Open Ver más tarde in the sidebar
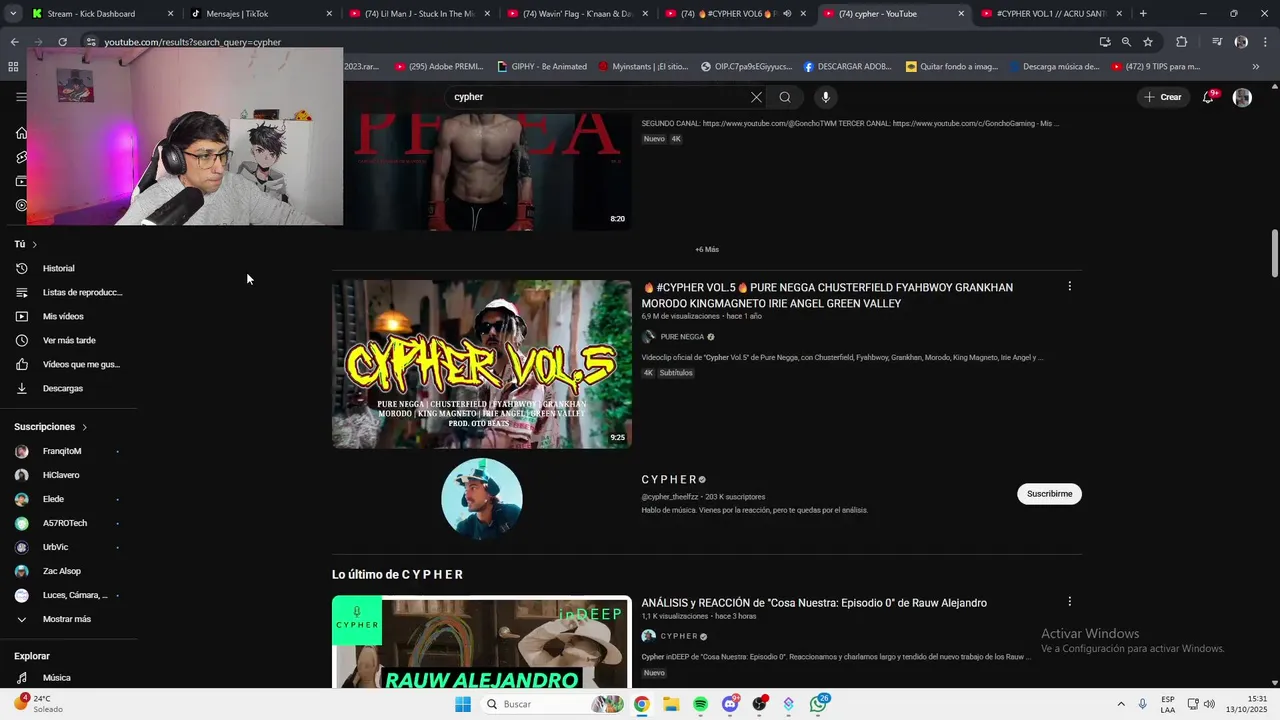The height and width of the screenshot is (720, 1280). (68, 340)
